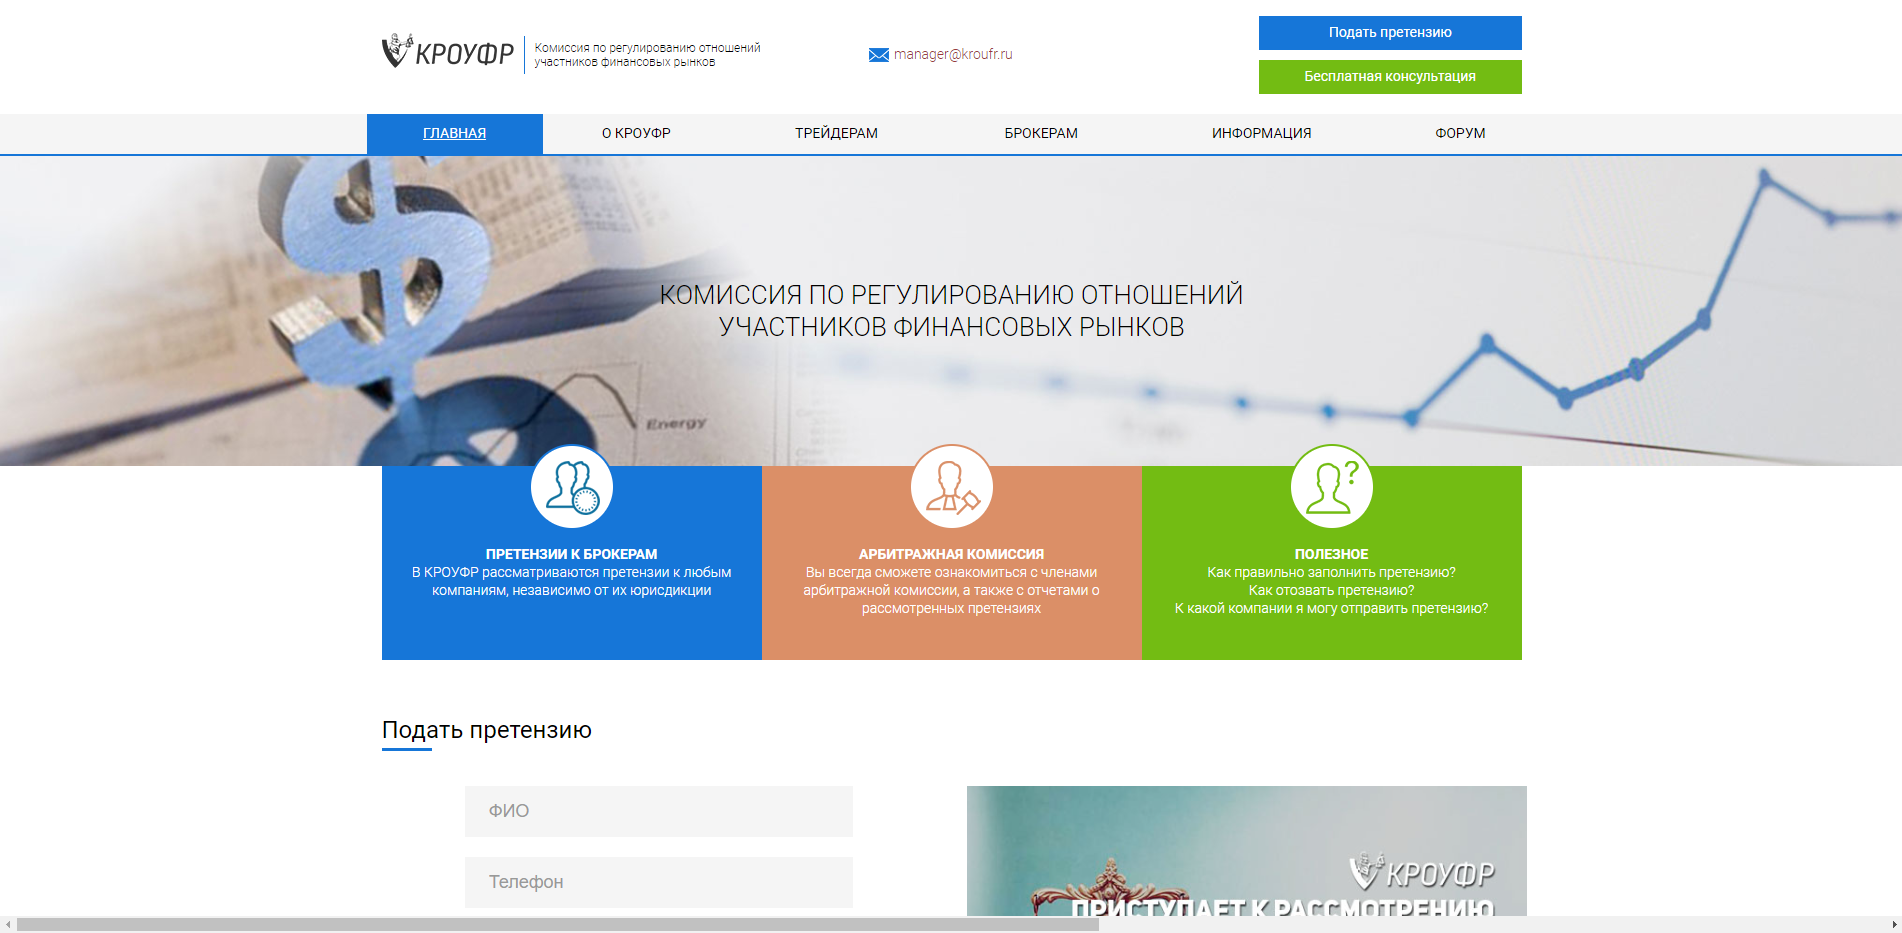The image size is (1902, 933).
Task: Click the manager@kroufr.ru email link
Action: [953, 55]
